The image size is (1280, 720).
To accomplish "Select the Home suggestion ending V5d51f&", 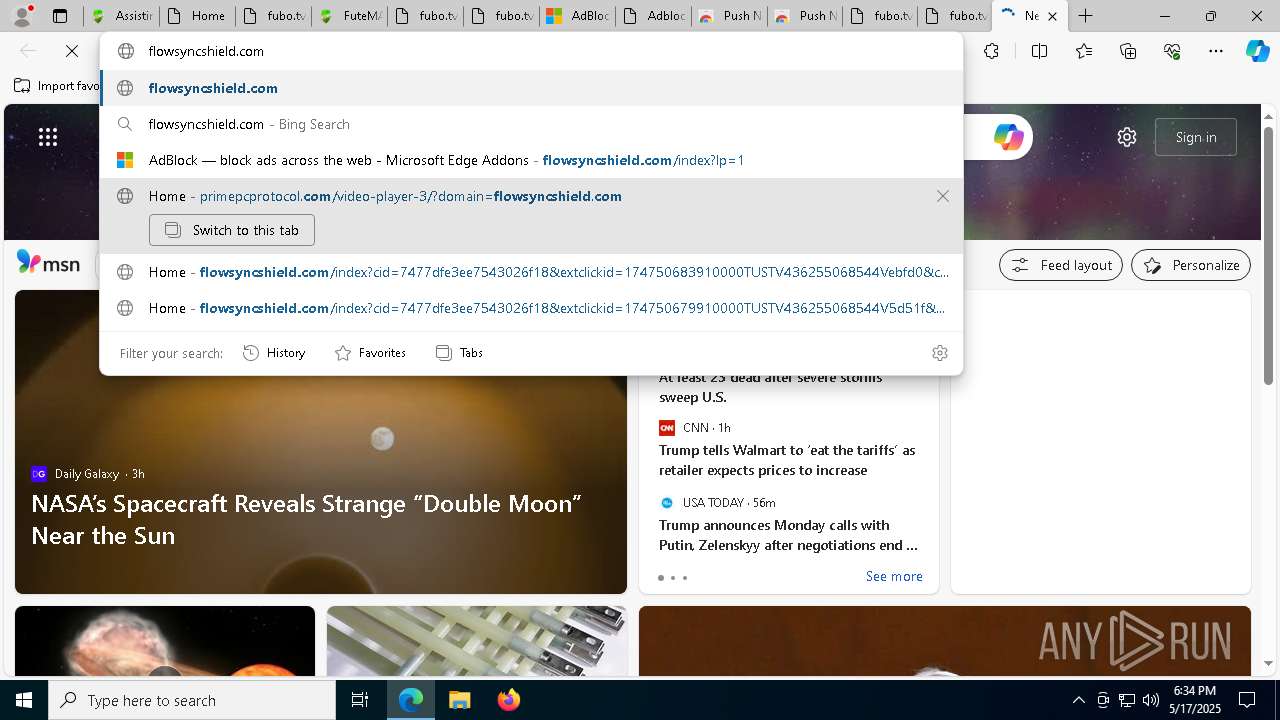I will tap(532, 308).
